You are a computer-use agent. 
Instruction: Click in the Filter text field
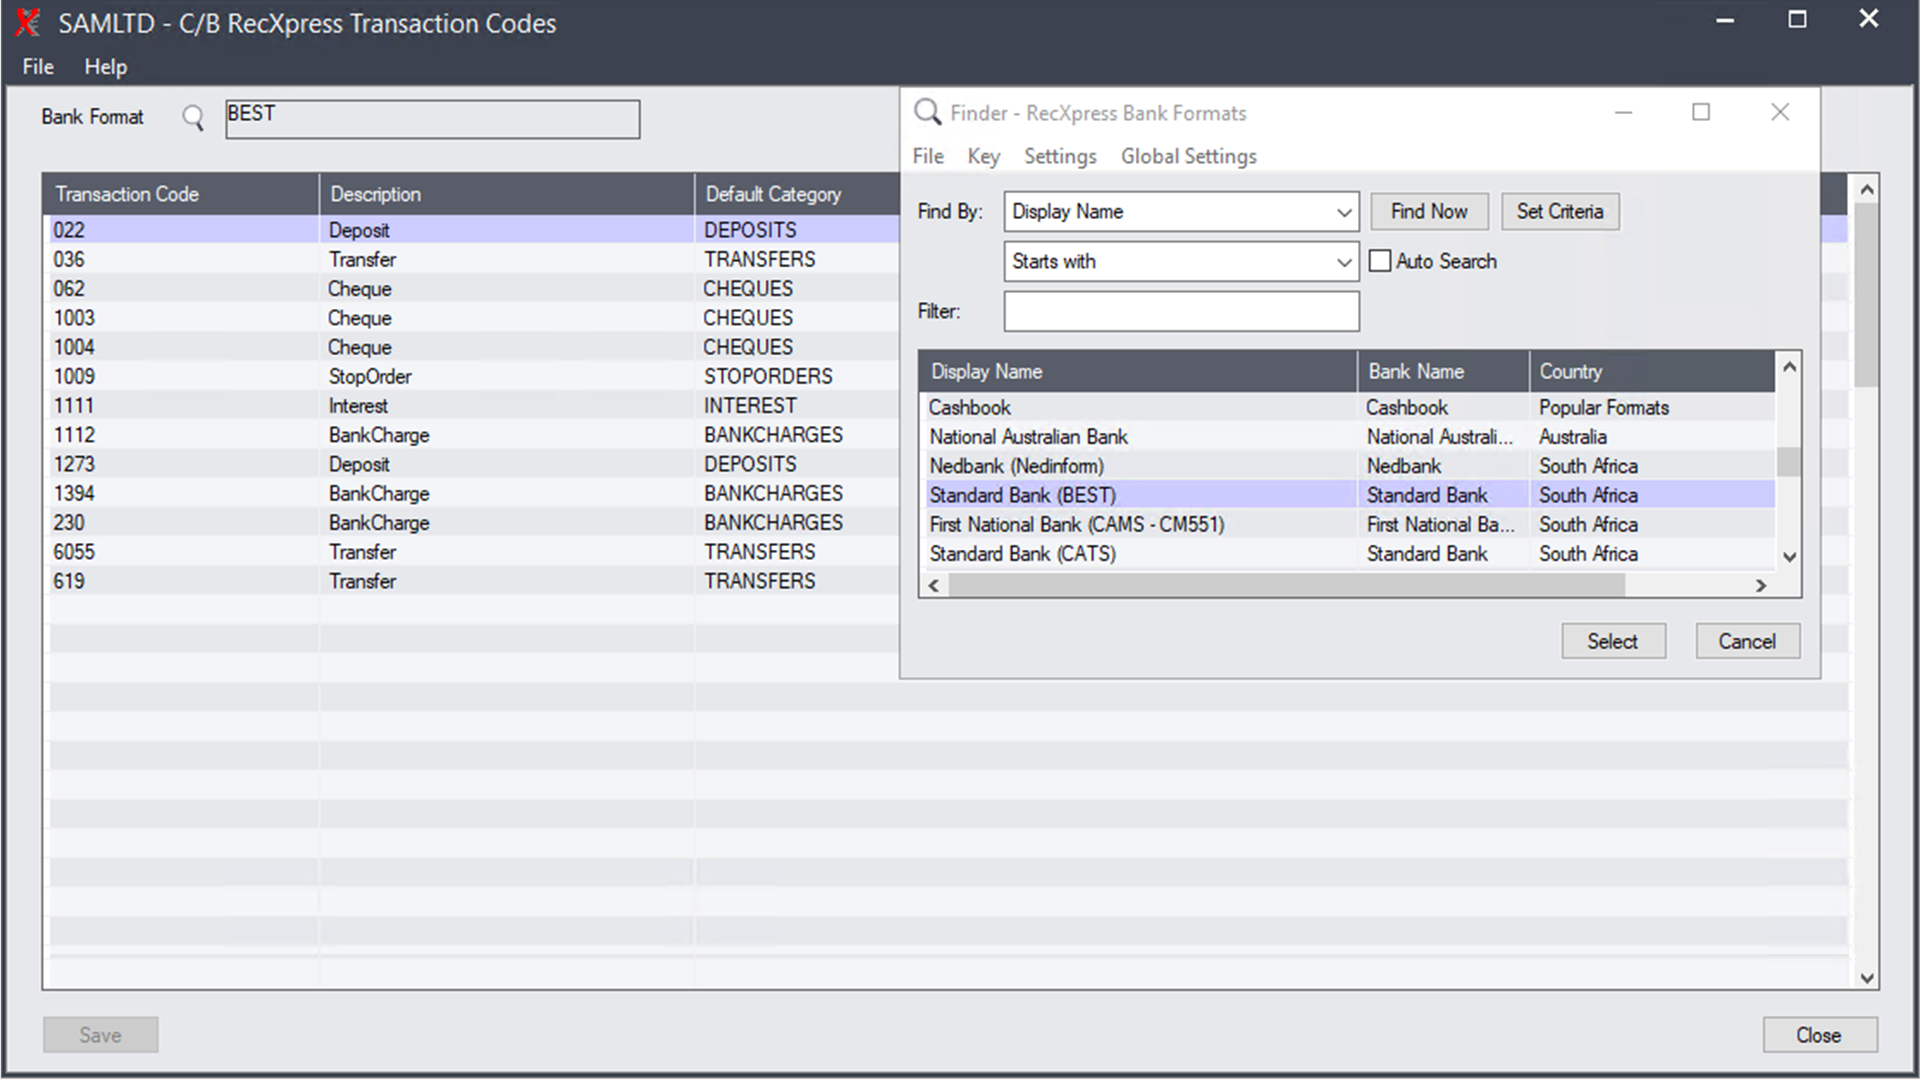pyautogui.click(x=1180, y=311)
